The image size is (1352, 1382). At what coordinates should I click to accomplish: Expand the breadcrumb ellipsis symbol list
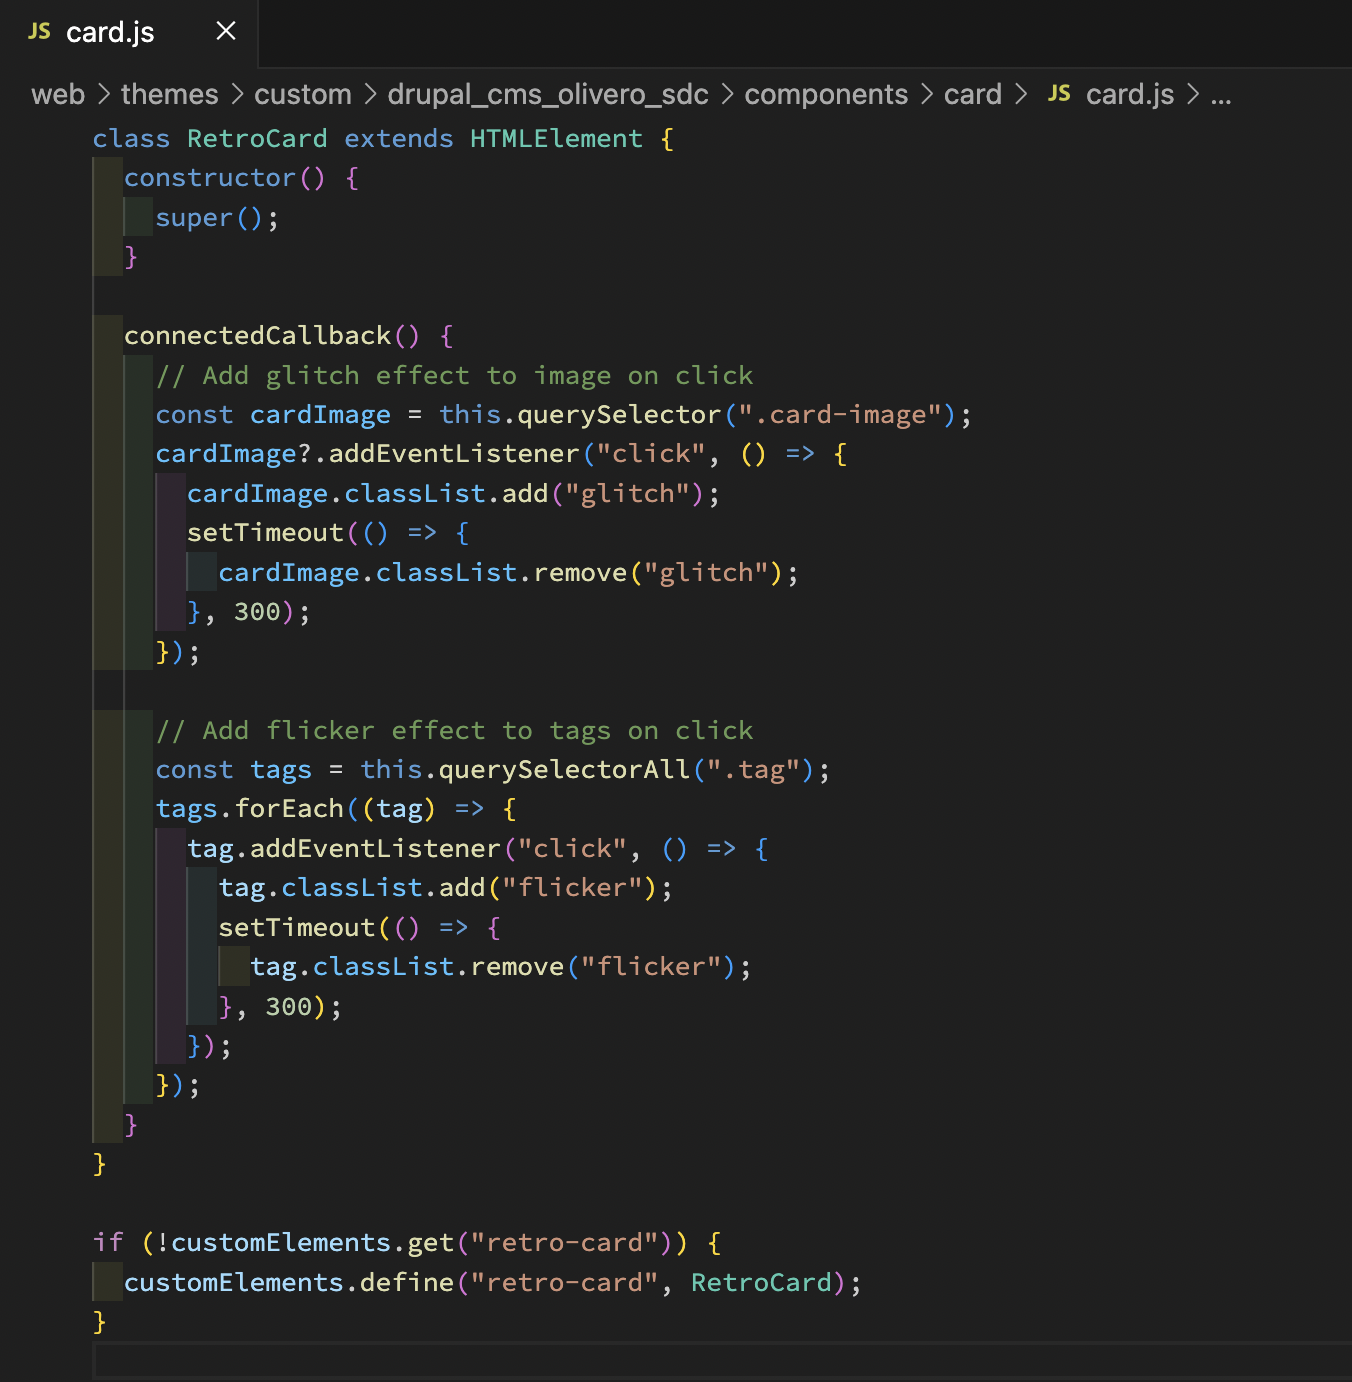[1221, 96]
